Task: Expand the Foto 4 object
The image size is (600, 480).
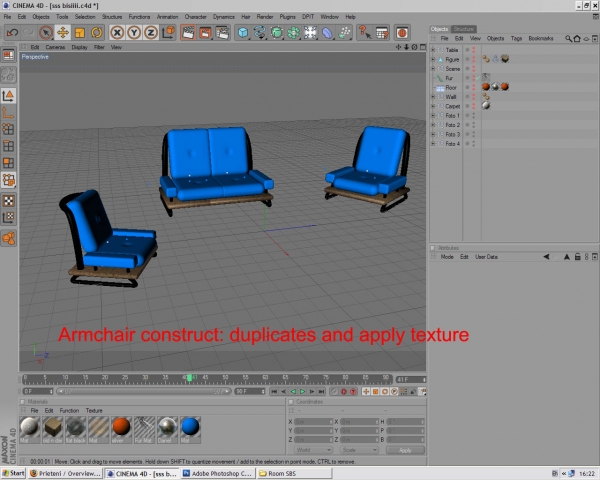Action: [433, 144]
